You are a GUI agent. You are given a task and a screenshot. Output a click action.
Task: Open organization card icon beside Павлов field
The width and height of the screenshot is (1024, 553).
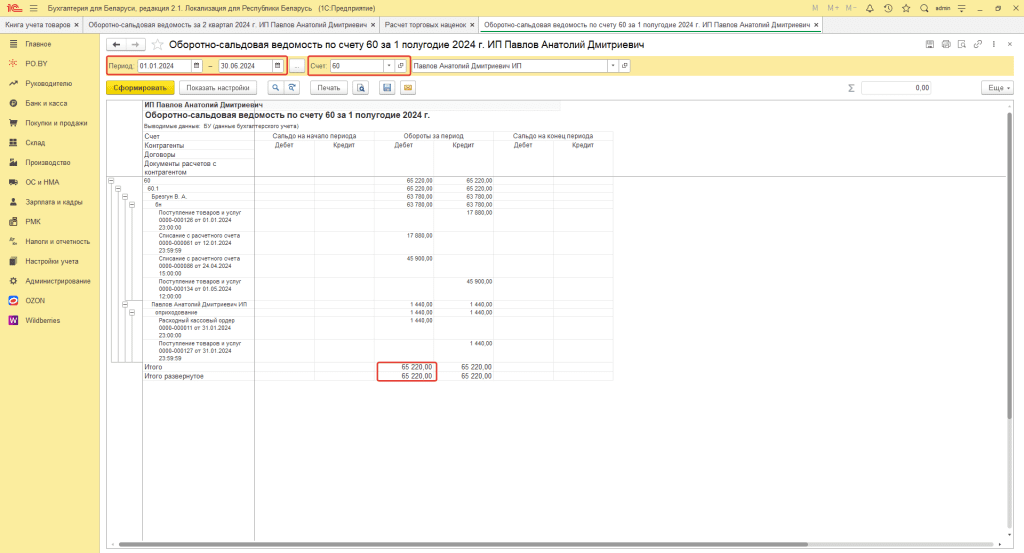click(x=624, y=66)
